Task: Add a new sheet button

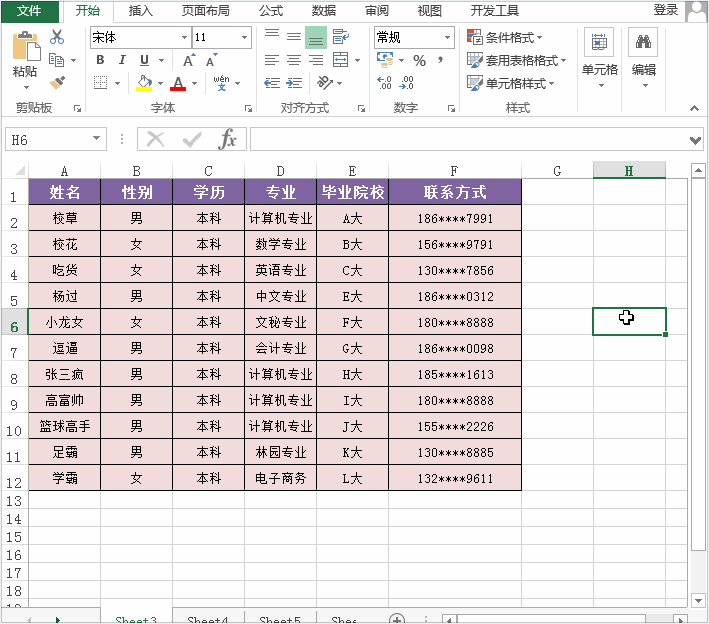Action: point(397,619)
